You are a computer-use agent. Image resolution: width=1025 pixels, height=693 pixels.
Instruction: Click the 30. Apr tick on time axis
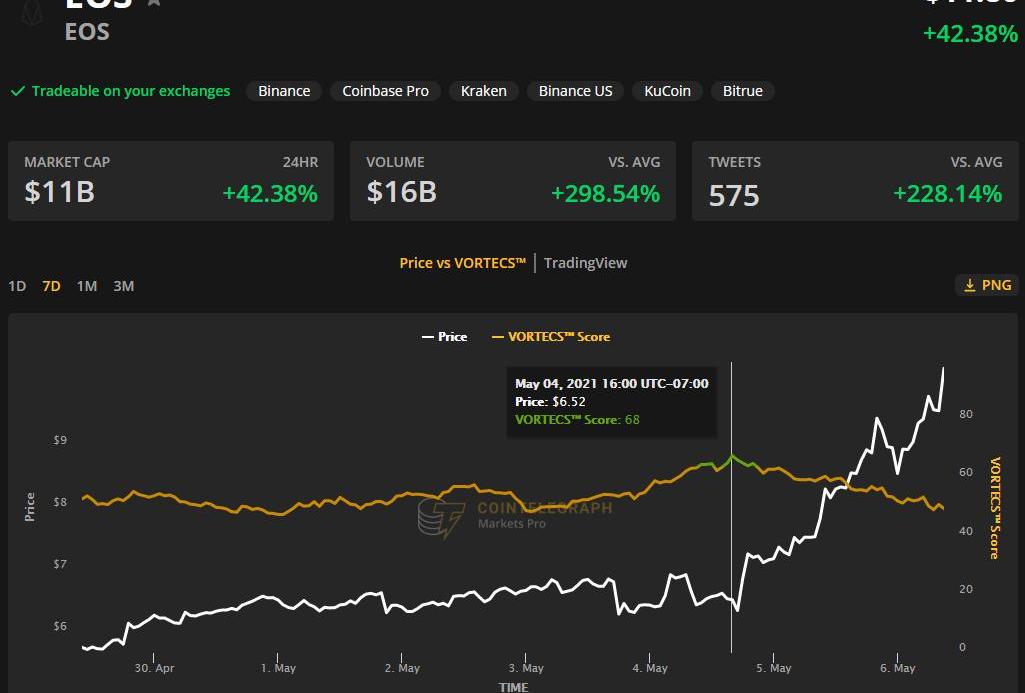click(154, 668)
